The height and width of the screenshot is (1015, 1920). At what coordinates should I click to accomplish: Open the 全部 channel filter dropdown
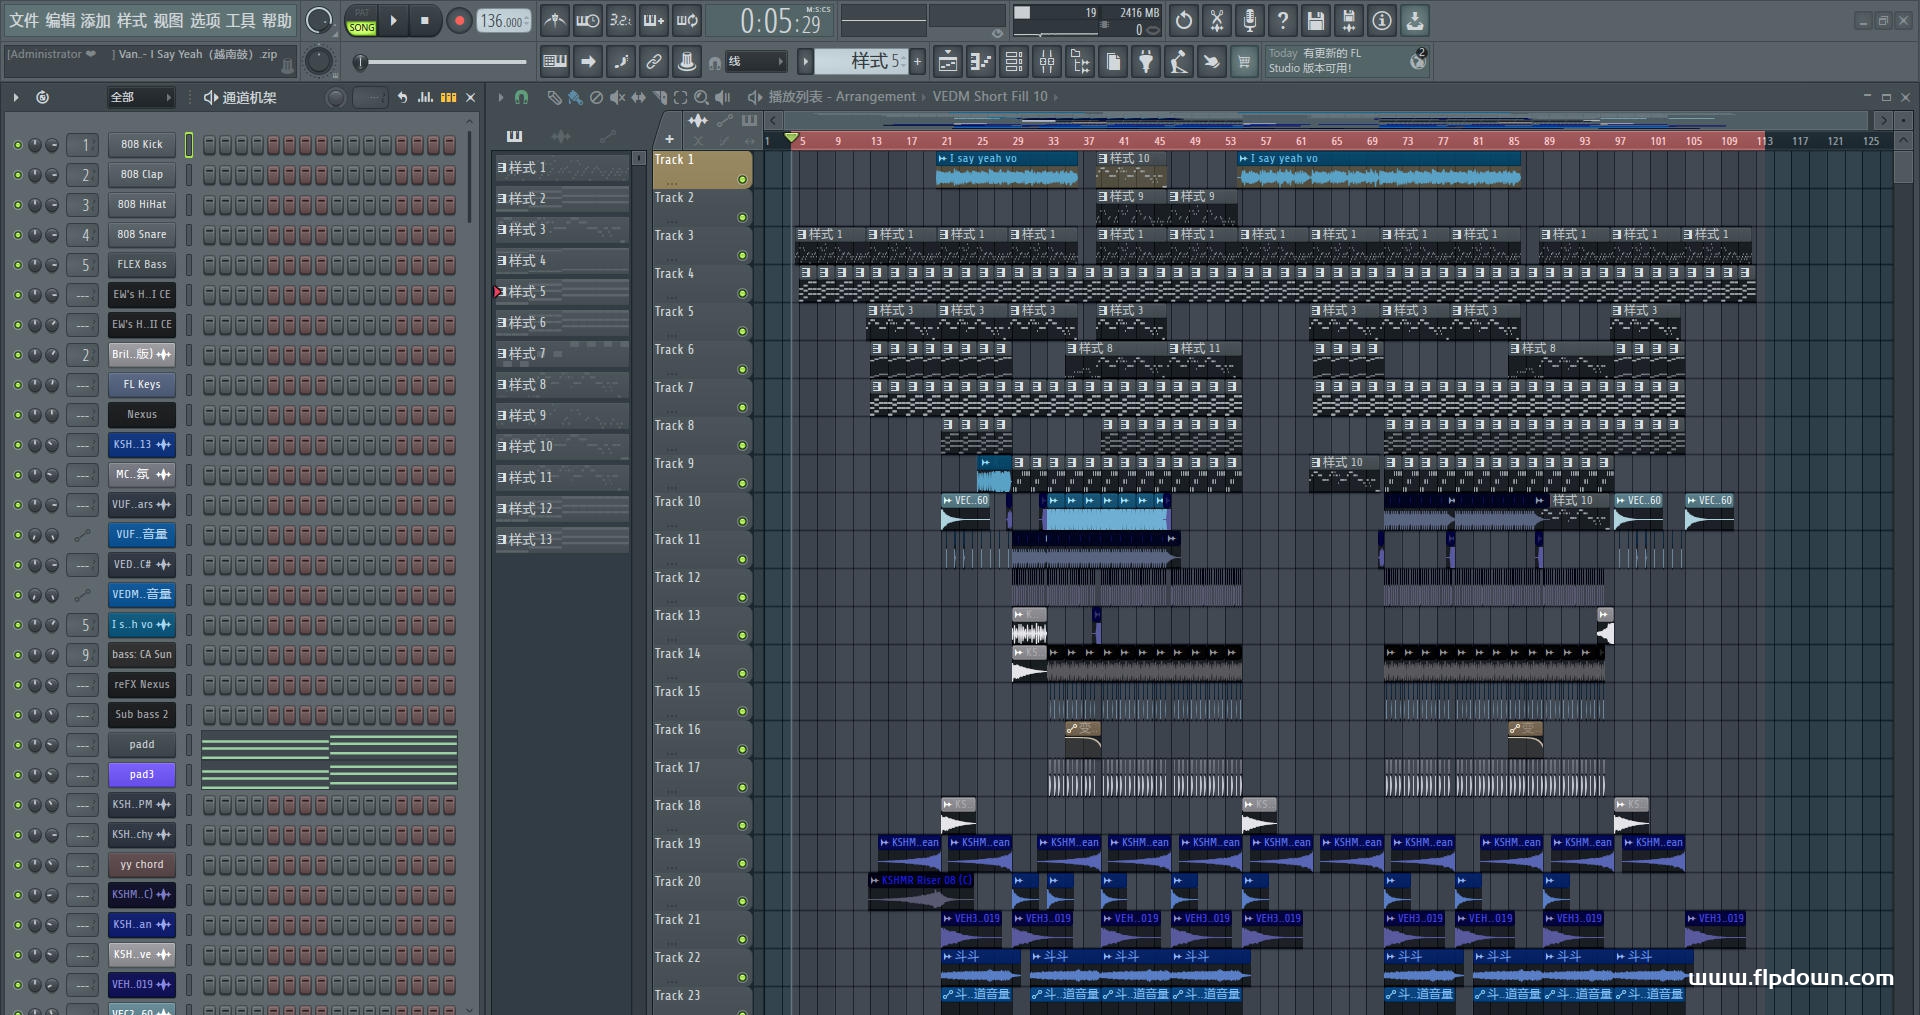tap(141, 97)
